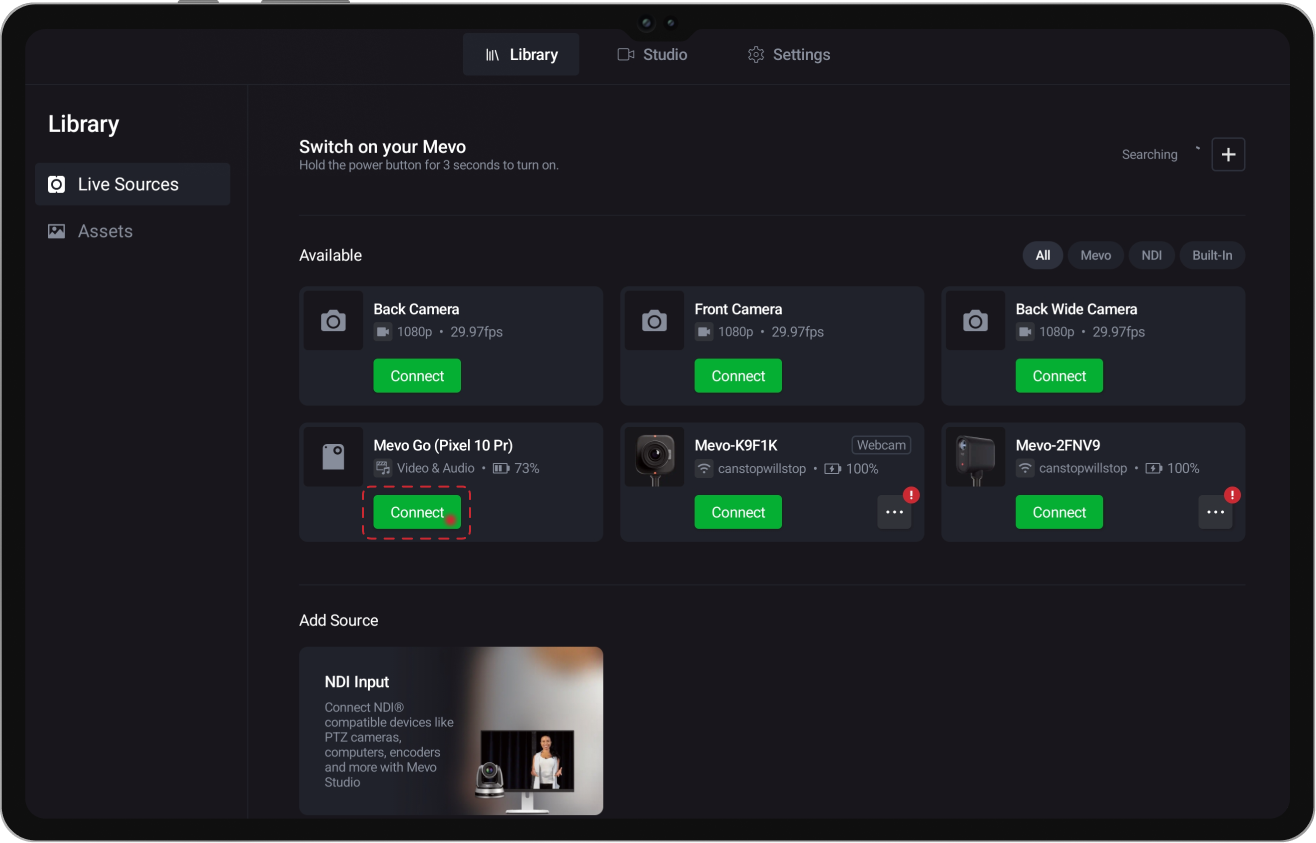Filter sources by Mevo
Viewport: 1316px width, 843px height.
coord(1095,255)
